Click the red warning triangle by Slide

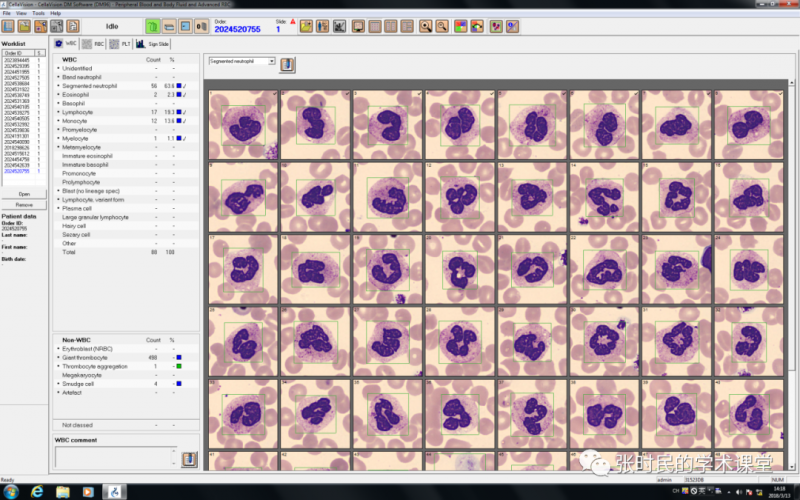[x=293, y=22]
